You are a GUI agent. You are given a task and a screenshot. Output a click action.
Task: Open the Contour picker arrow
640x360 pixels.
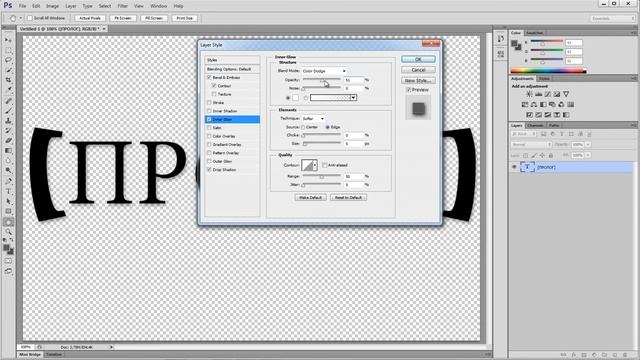(315, 165)
